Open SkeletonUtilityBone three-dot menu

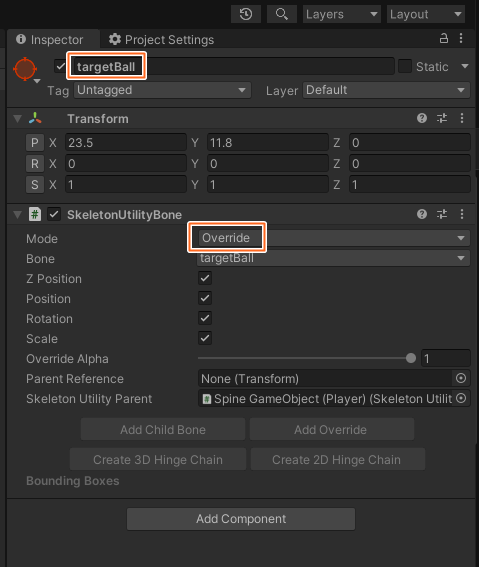[462, 214]
